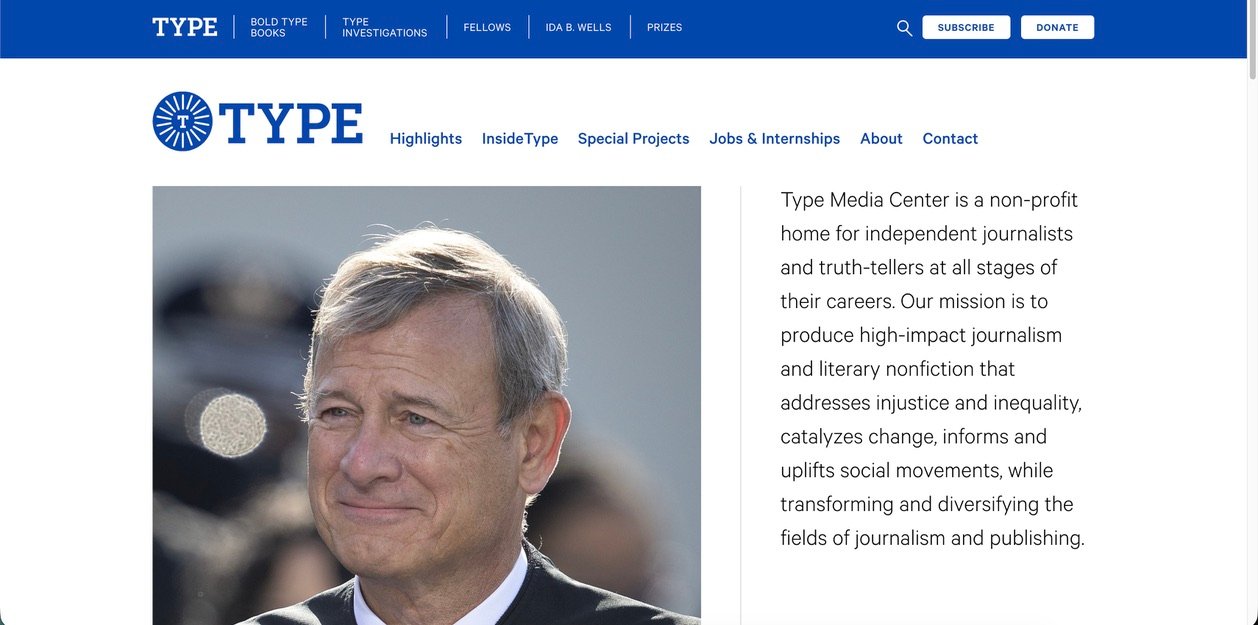Go to the About page
1258x625 pixels.
coord(880,138)
